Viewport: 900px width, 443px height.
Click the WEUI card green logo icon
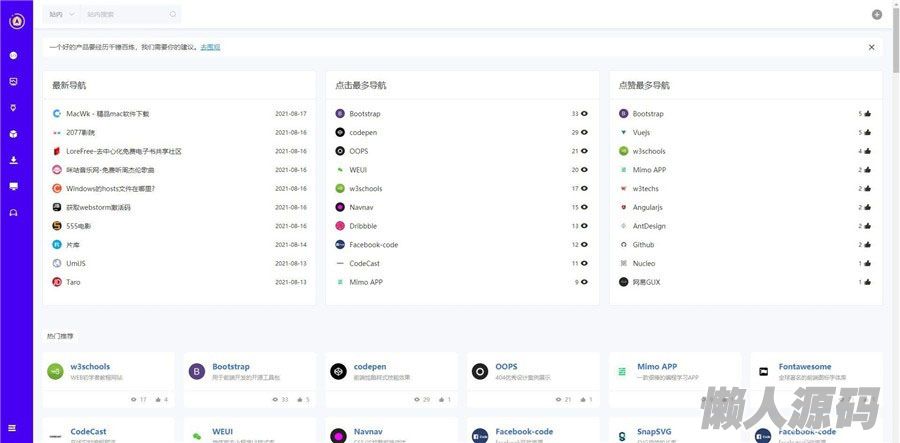point(197,437)
